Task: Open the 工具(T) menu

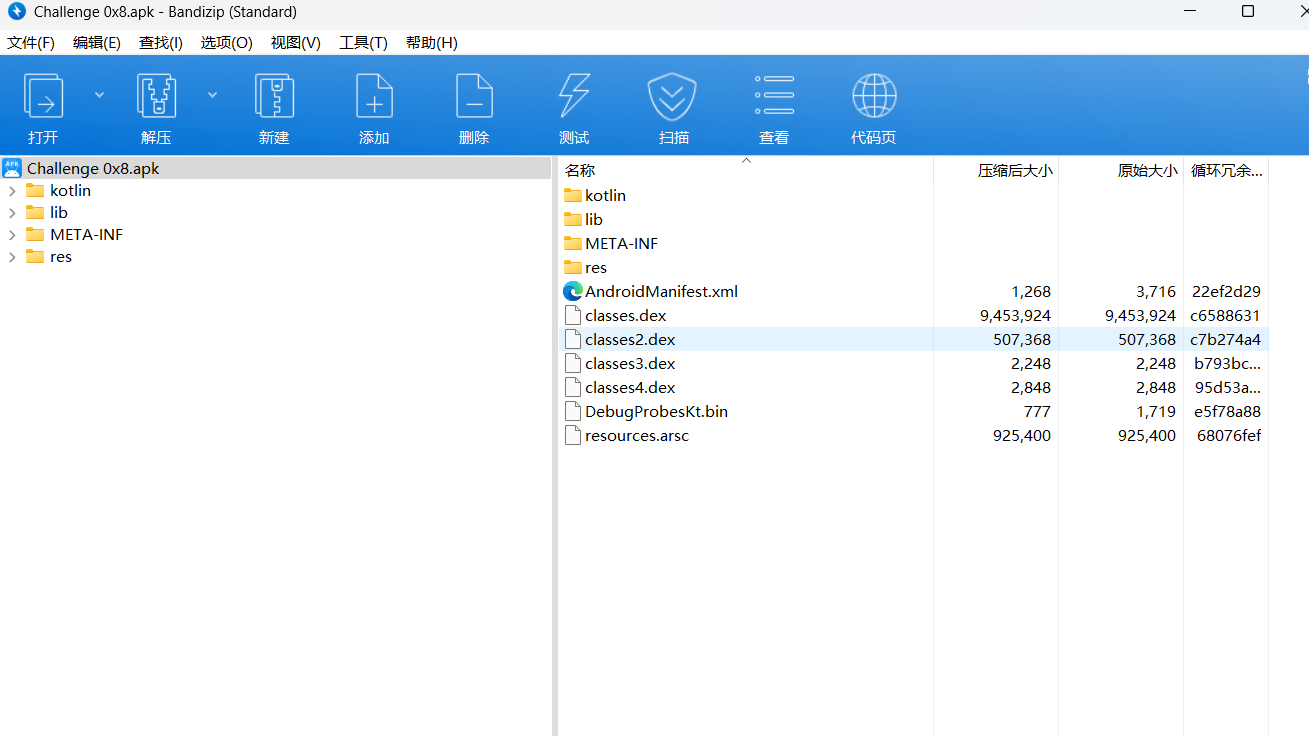Action: click(363, 43)
